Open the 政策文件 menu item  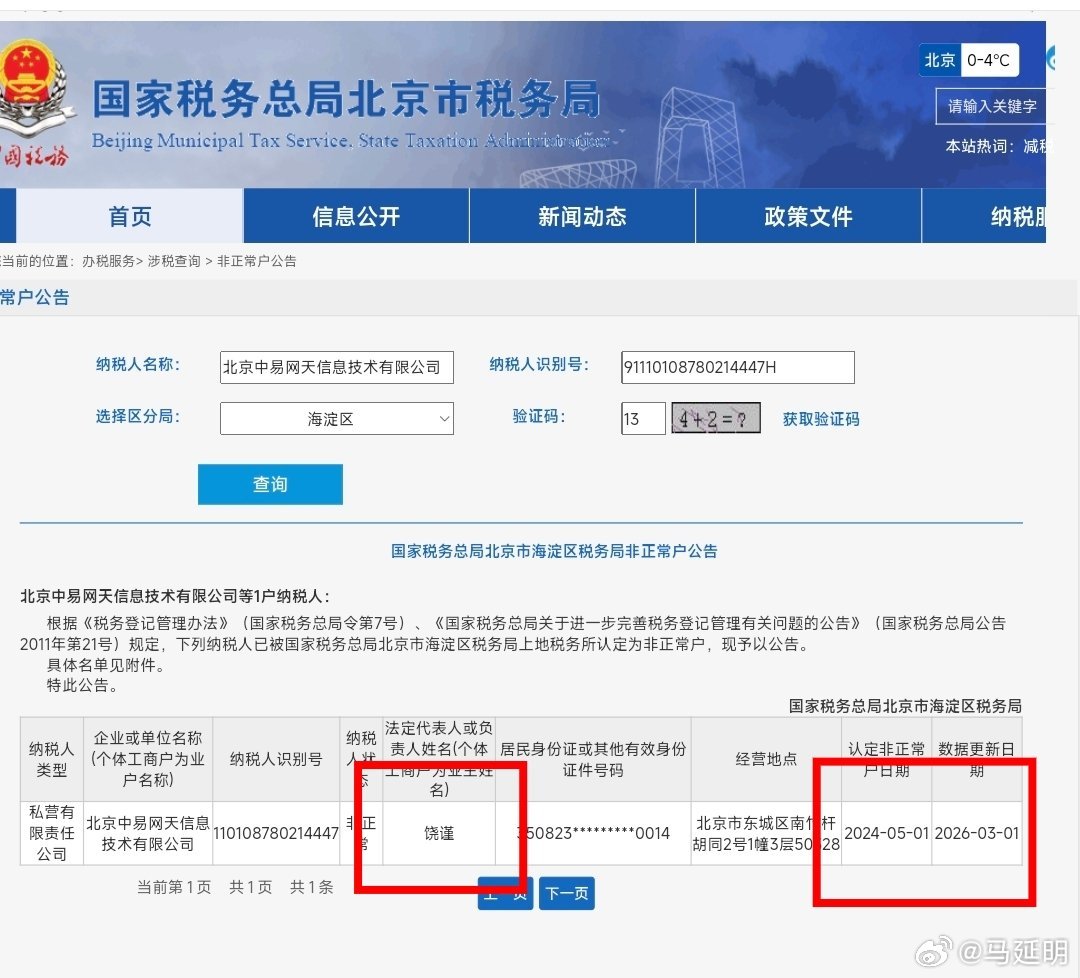click(807, 216)
